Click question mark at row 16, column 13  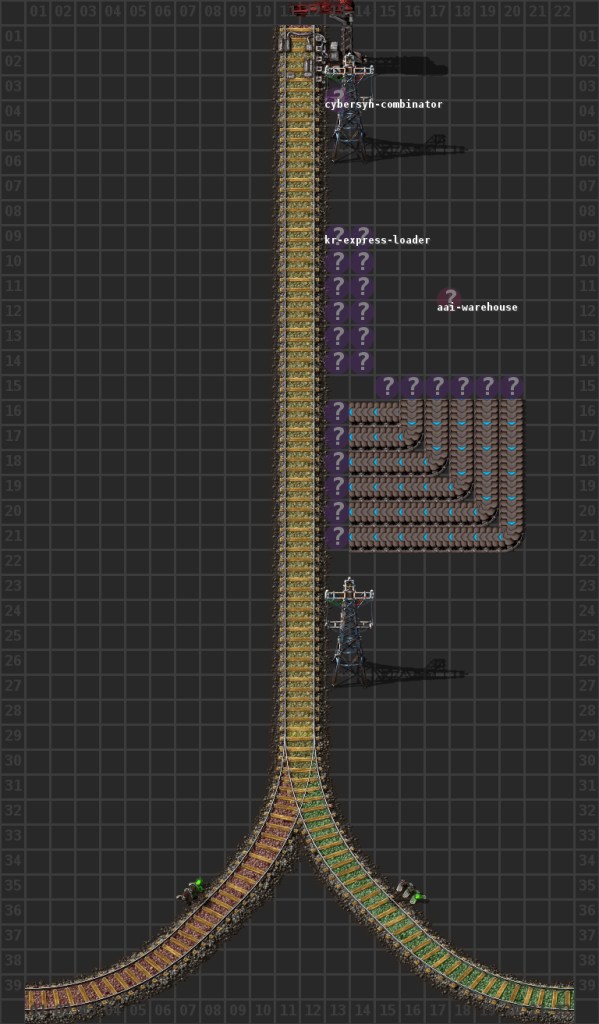tap(337, 411)
